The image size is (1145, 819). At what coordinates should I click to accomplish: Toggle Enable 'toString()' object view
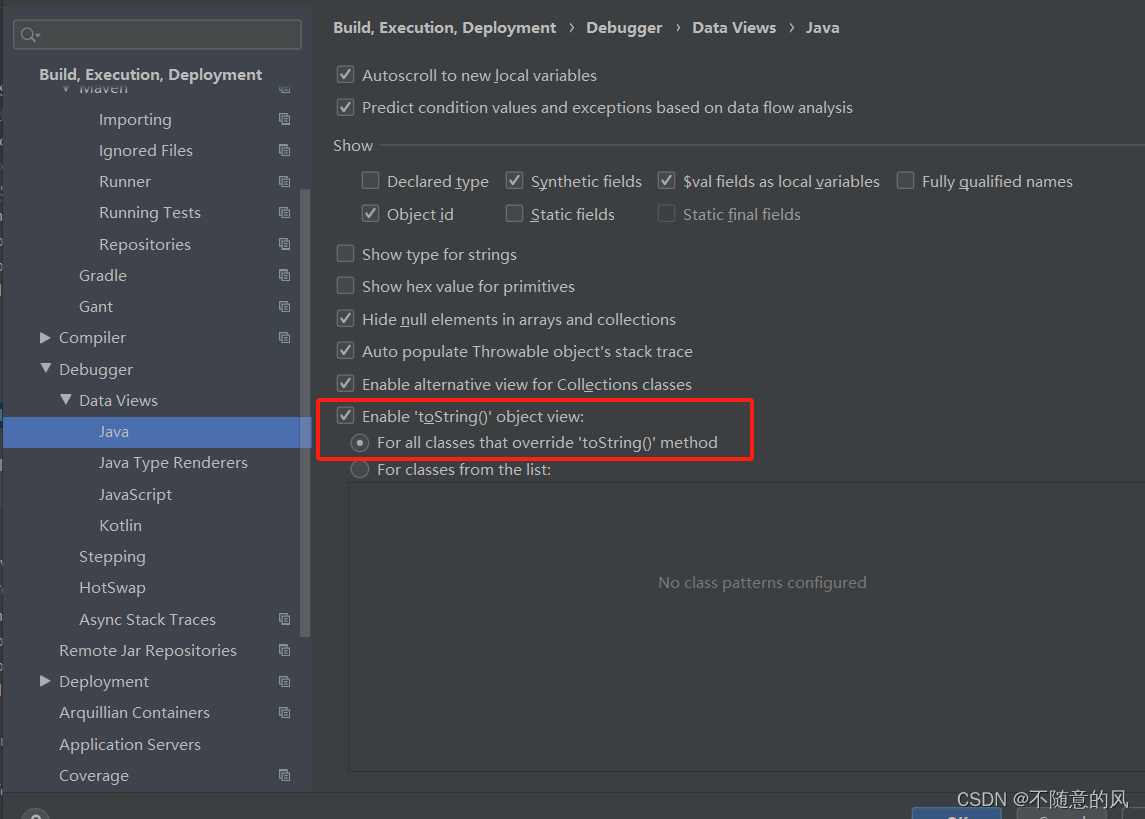coord(345,415)
